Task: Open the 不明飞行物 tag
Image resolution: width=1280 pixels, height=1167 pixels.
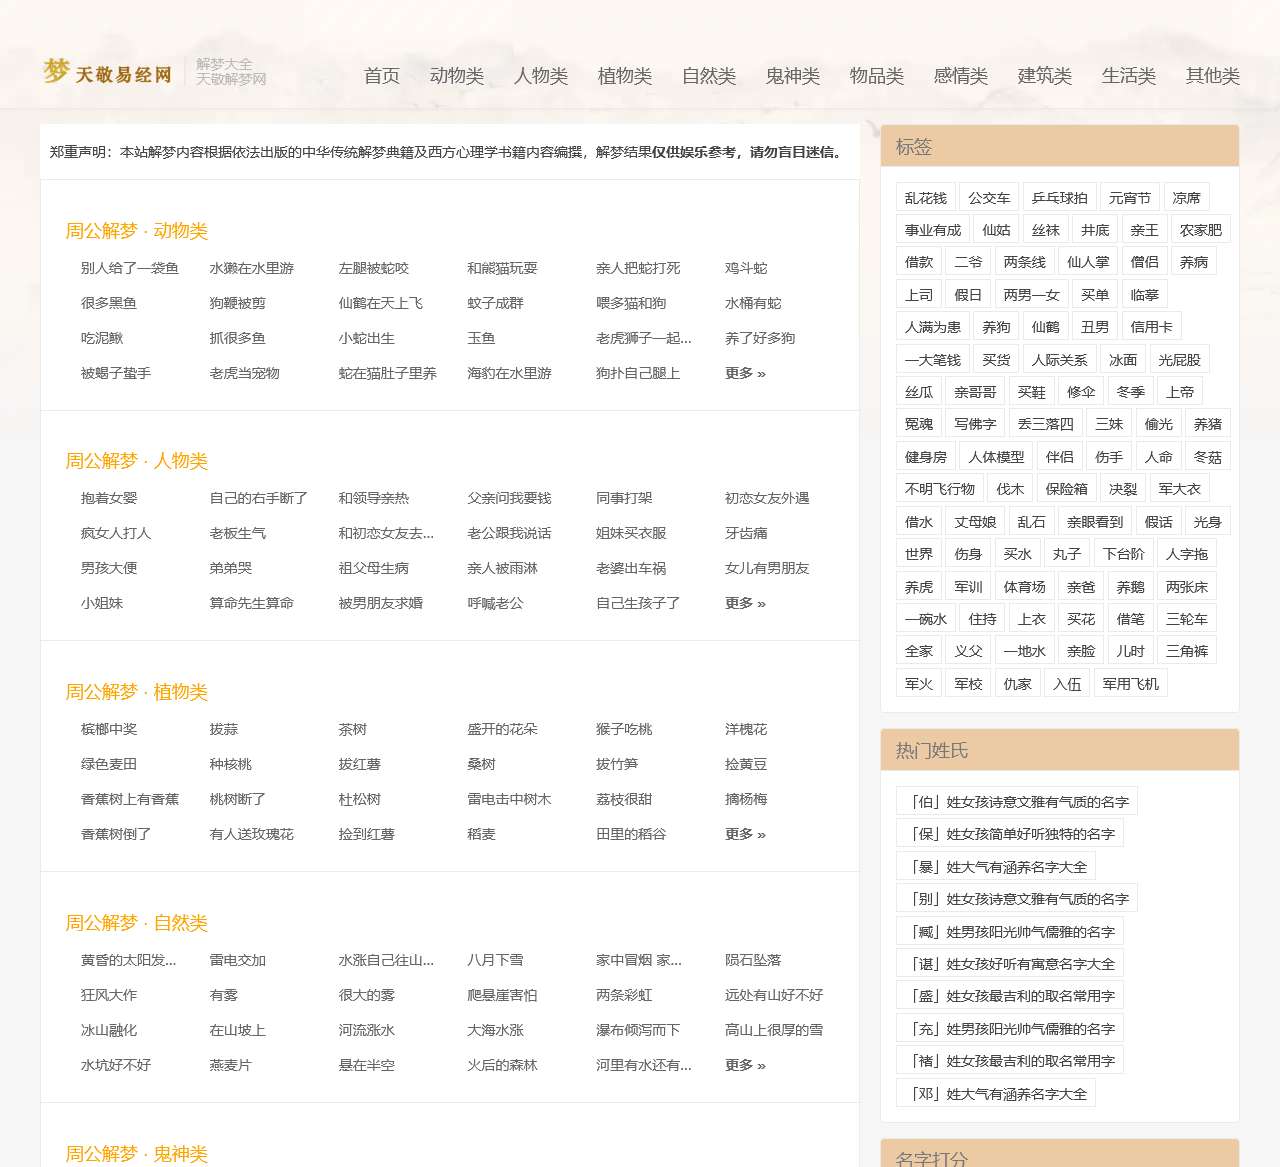Action: [x=940, y=489]
